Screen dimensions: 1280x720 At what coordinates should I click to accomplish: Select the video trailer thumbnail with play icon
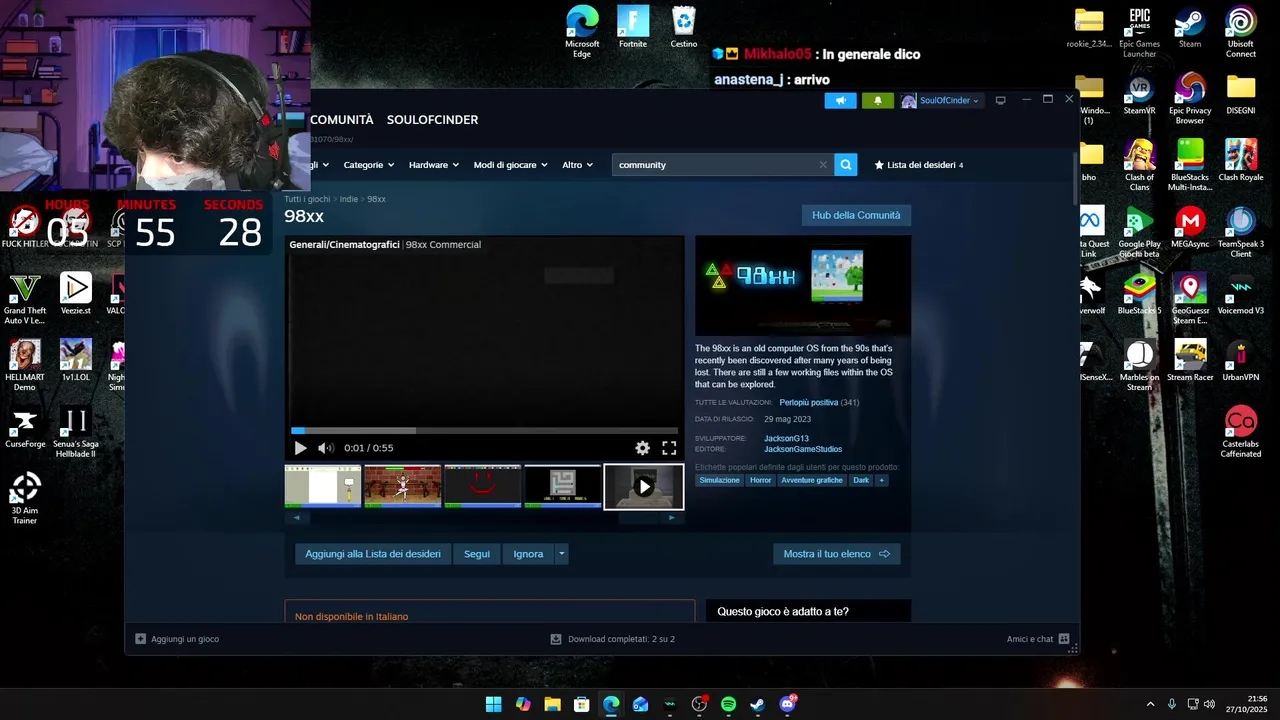[644, 486]
